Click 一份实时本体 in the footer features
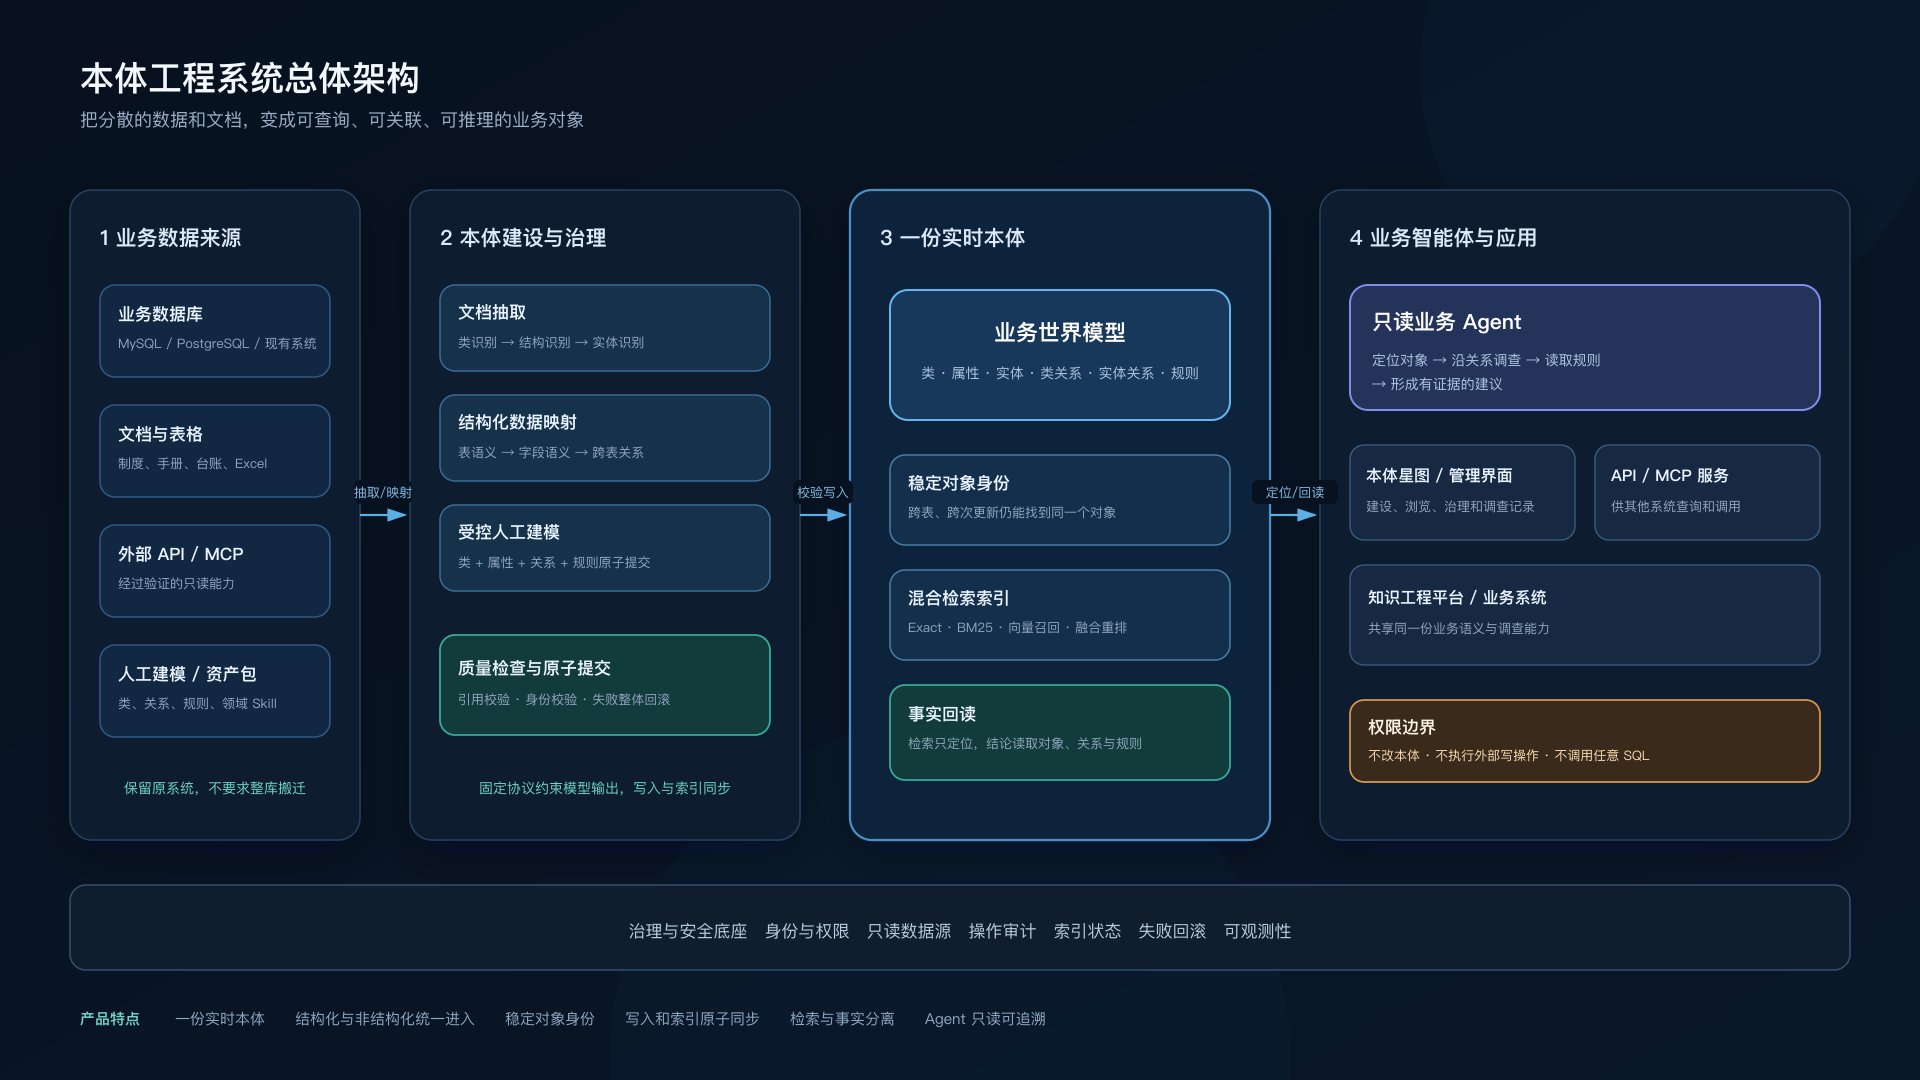The width and height of the screenshot is (1920, 1080). 220,1019
